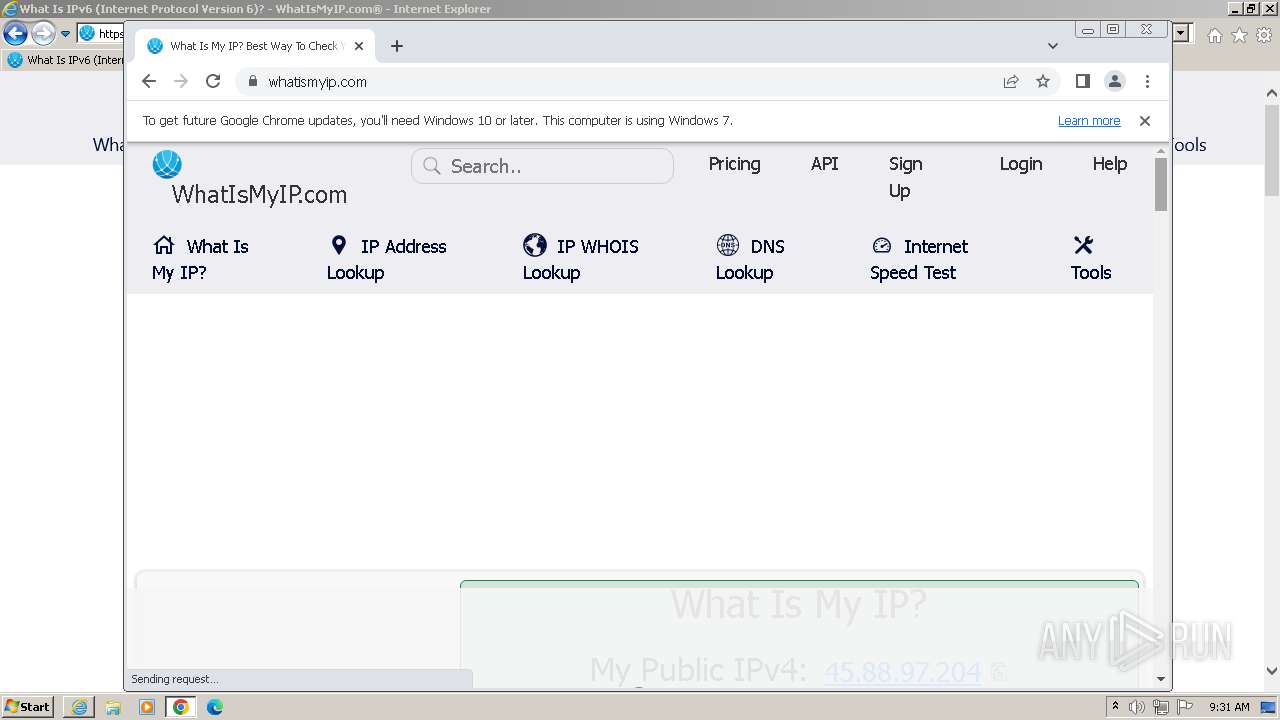Screen dimensions: 1280x720
Task: Expand the Internet Explorer search box dropdown arrow
Action: tap(1182, 33)
